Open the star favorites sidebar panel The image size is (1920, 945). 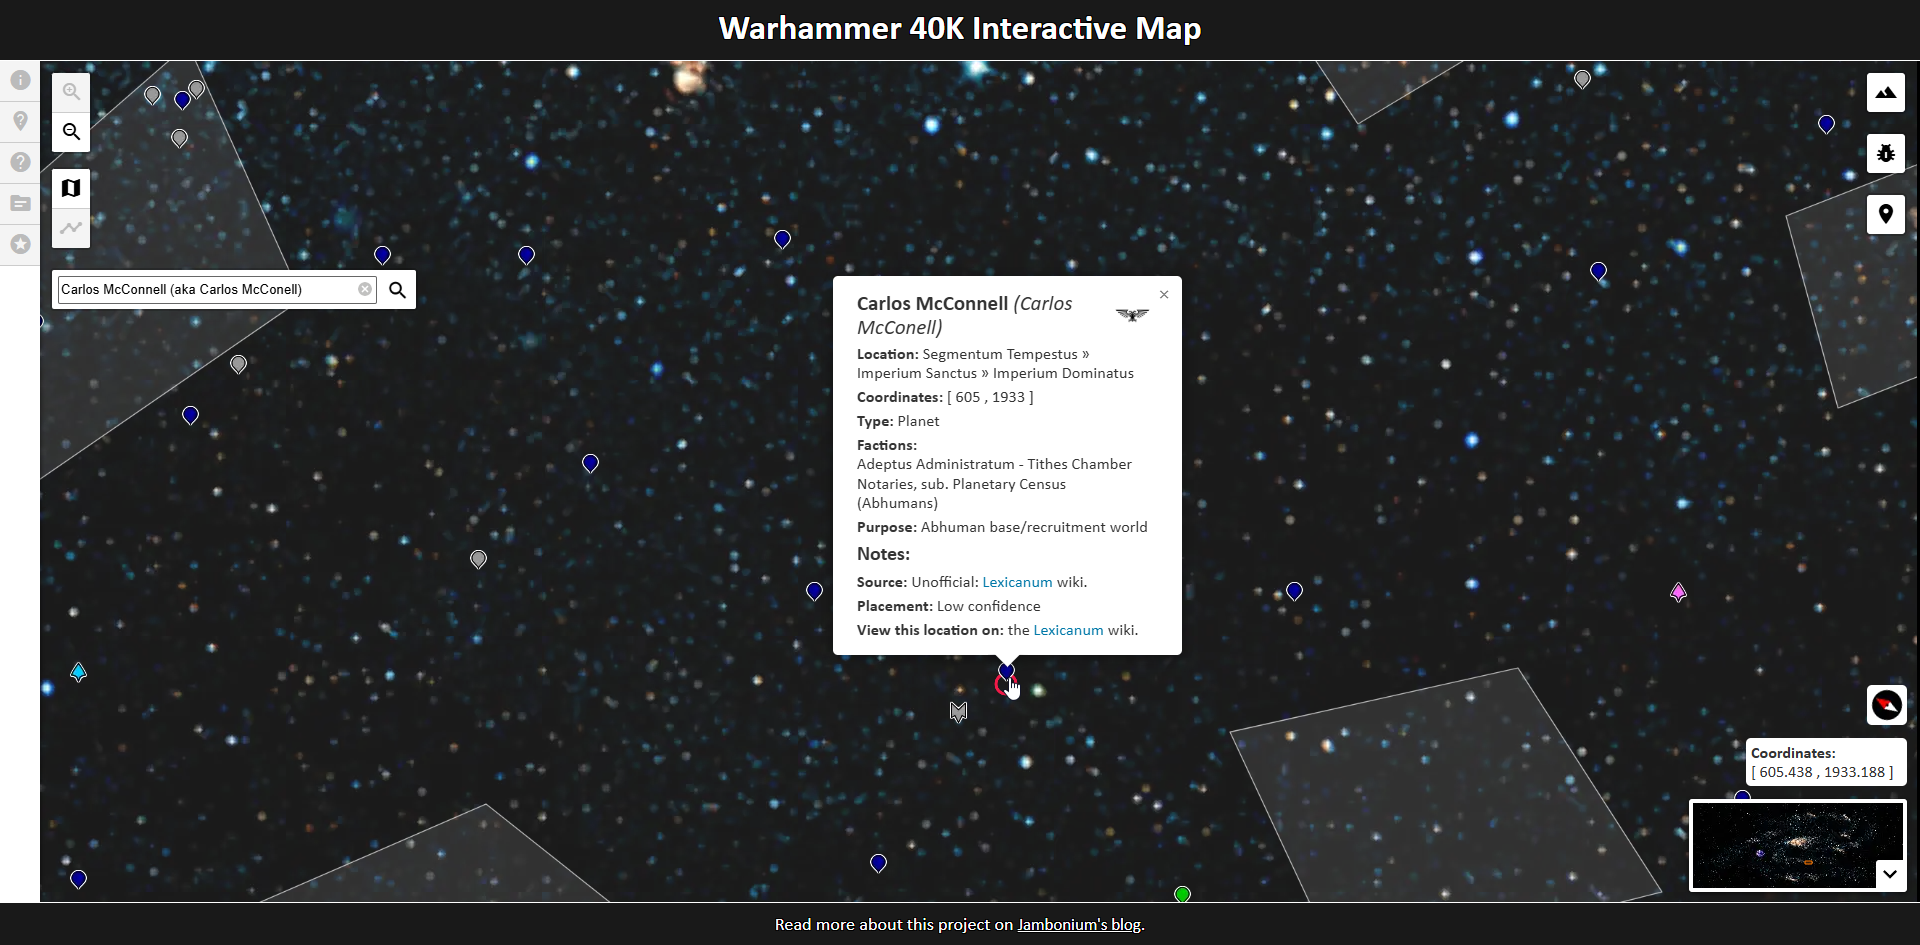[20, 244]
